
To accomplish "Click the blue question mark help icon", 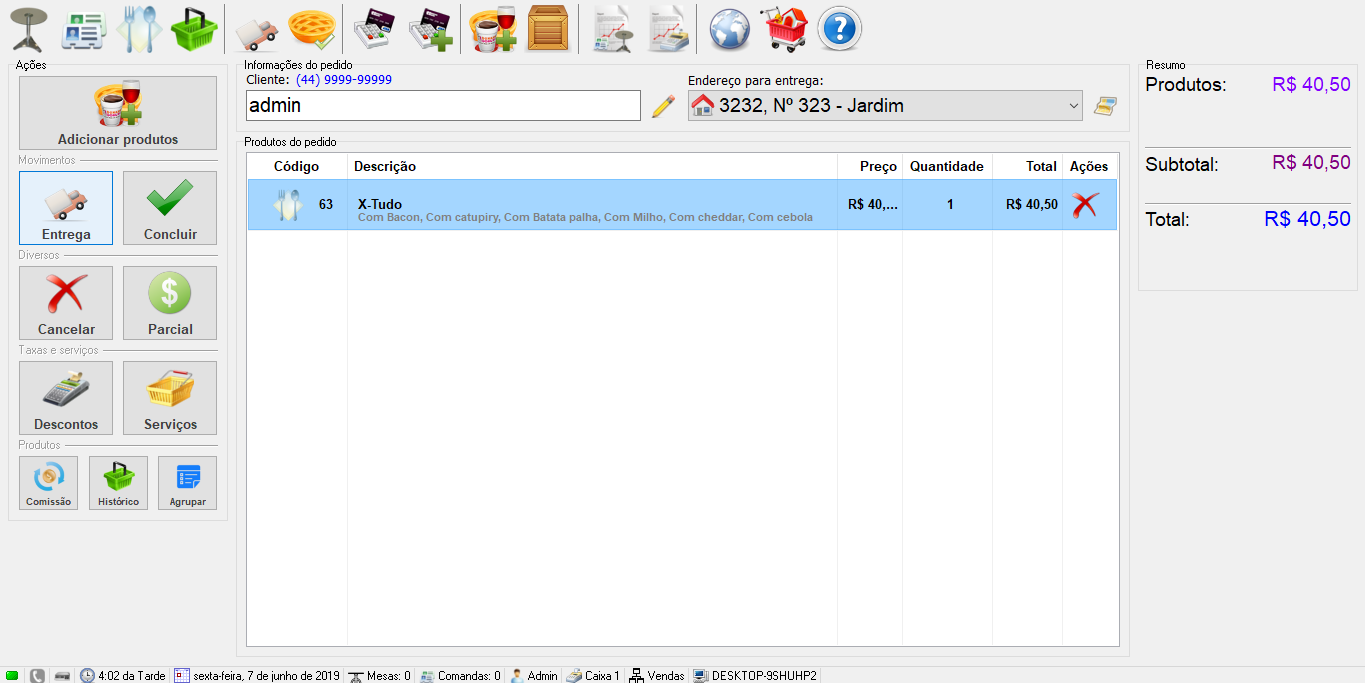I will tap(839, 29).
